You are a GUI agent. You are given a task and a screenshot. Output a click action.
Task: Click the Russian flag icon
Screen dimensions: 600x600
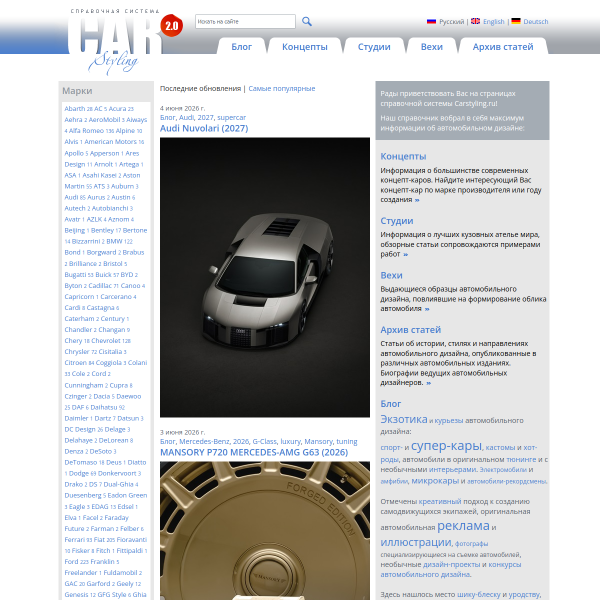click(x=431, y=21)
